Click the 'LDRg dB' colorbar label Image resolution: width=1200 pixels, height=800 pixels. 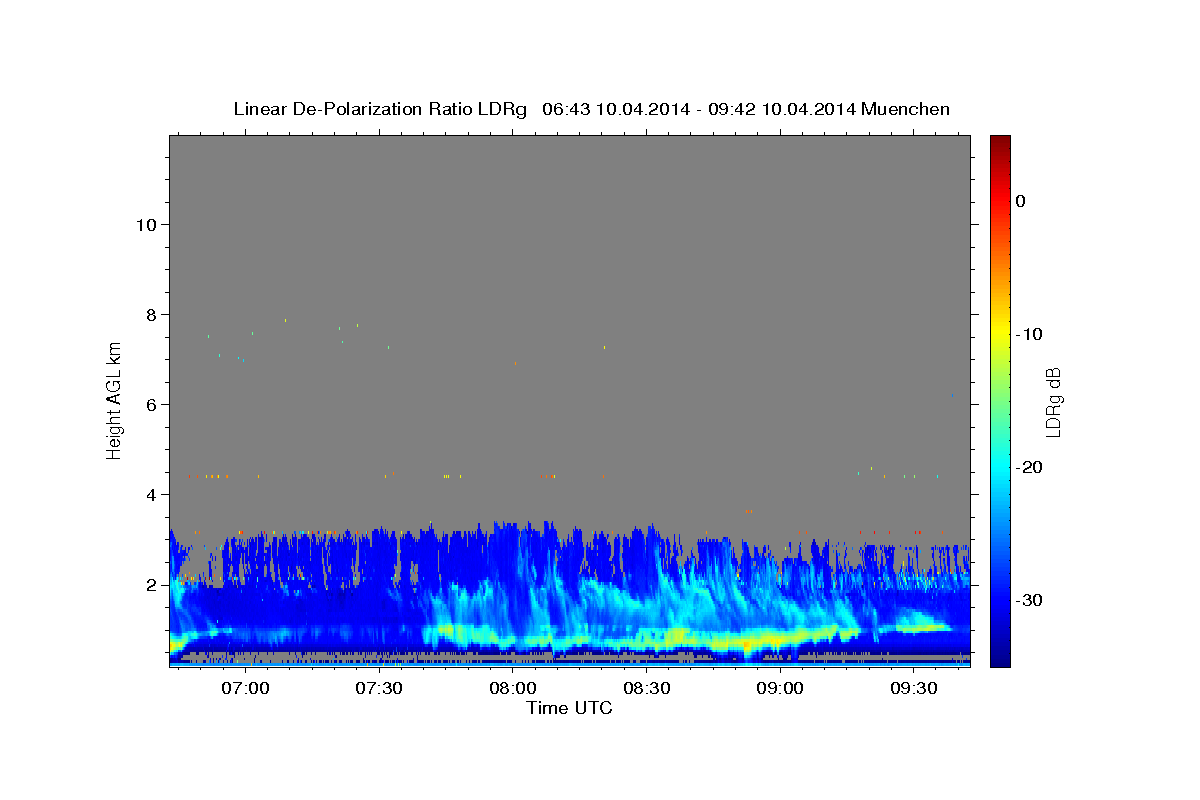[1053, 401]
